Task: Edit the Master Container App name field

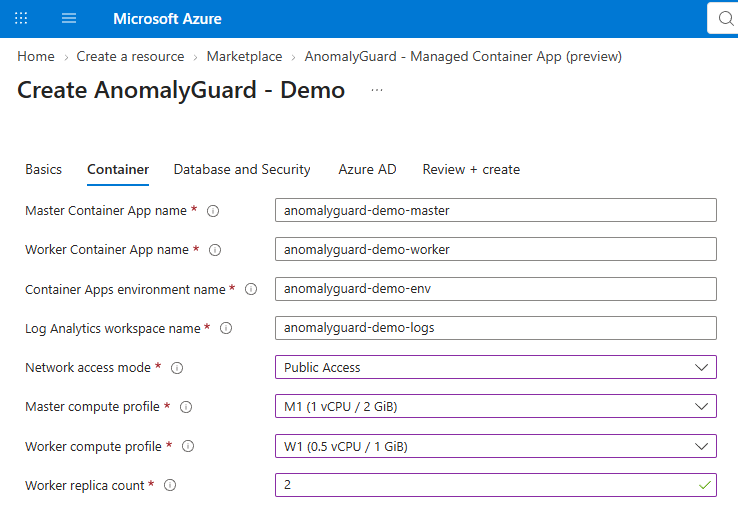Action: [x=496, y=210]
